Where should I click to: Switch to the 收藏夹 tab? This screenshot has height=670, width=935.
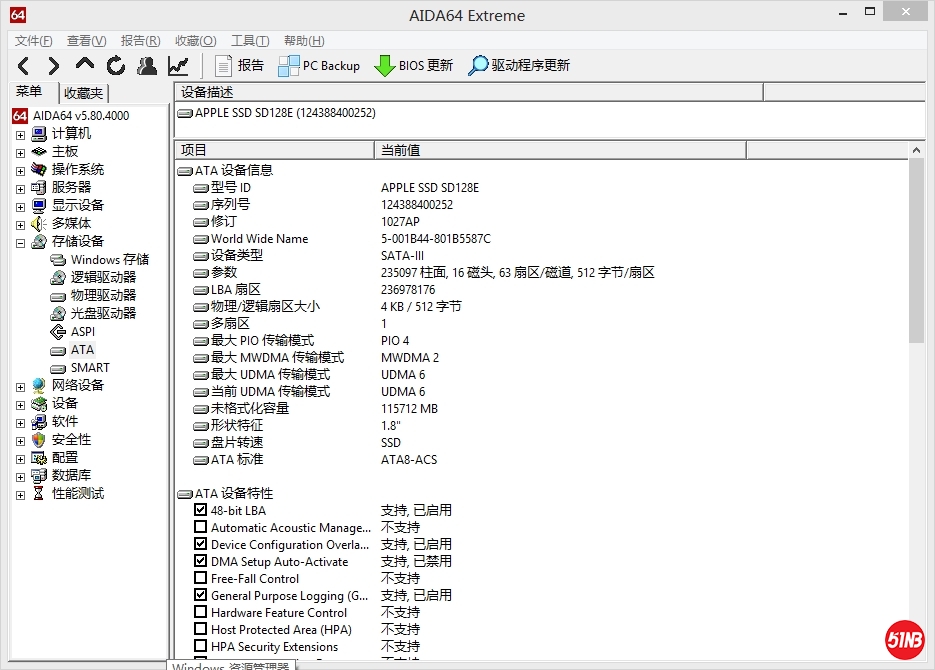tap(83, 93)
